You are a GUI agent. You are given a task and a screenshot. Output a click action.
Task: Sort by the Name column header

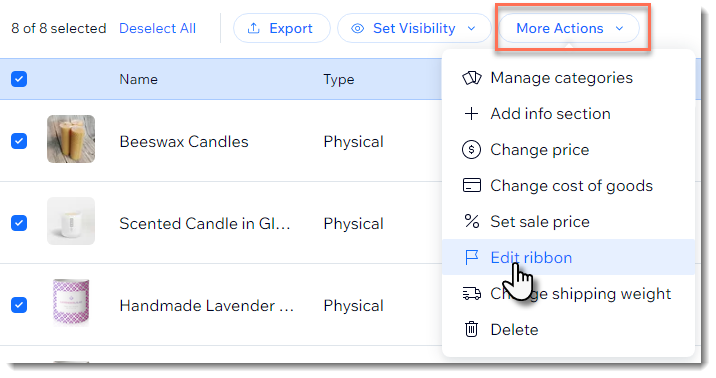(x=138, y=79)
